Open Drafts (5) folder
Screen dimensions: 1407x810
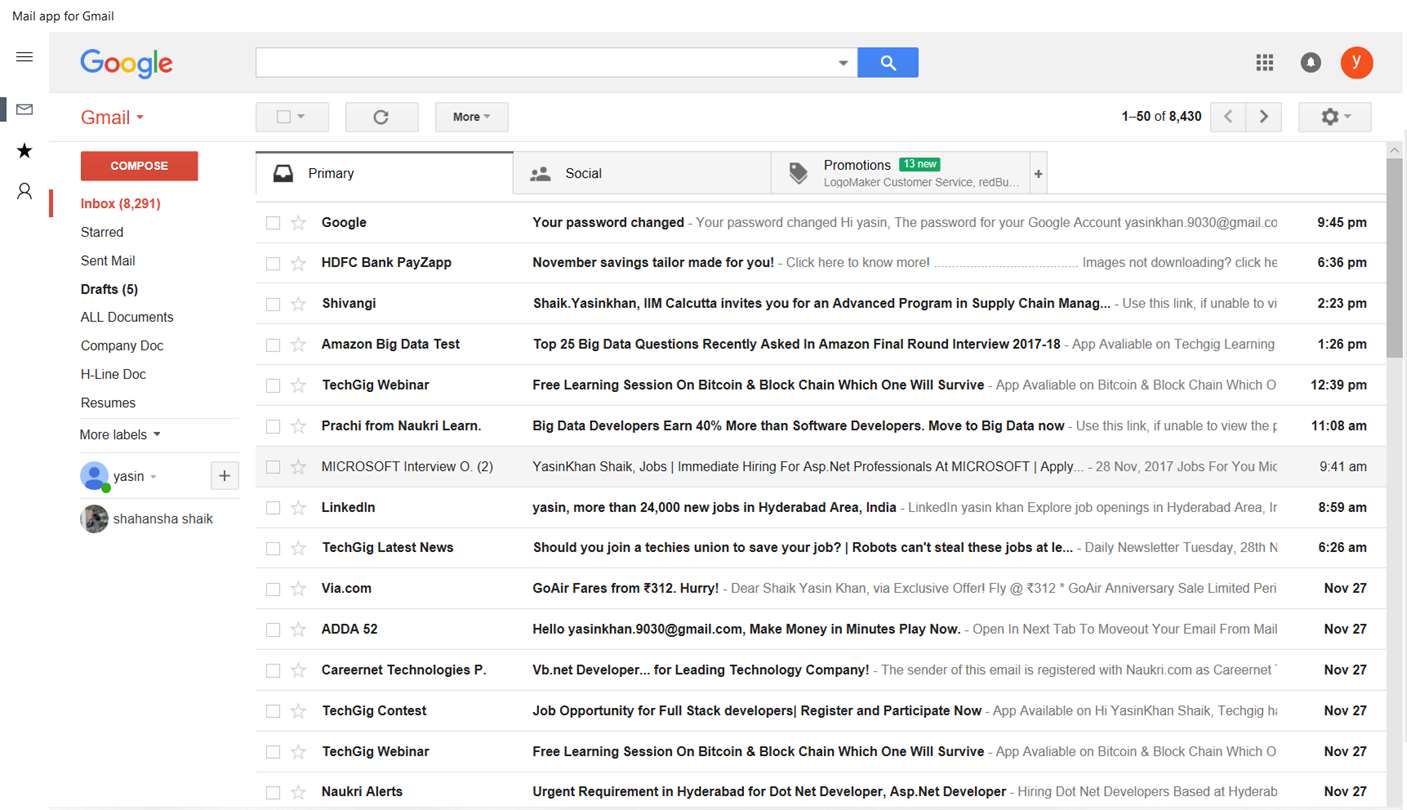coord(109,289)
